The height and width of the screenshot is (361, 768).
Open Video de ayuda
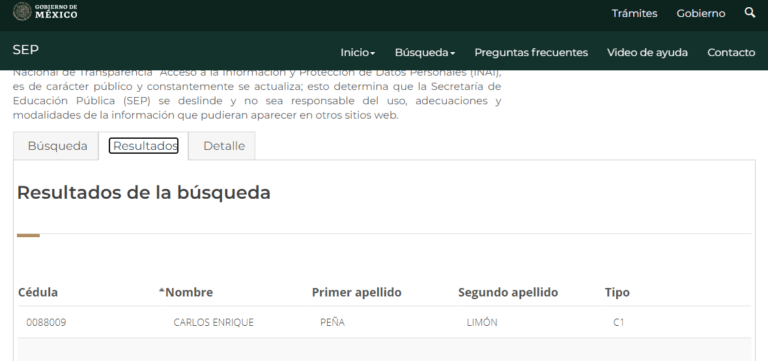point(647,52)
